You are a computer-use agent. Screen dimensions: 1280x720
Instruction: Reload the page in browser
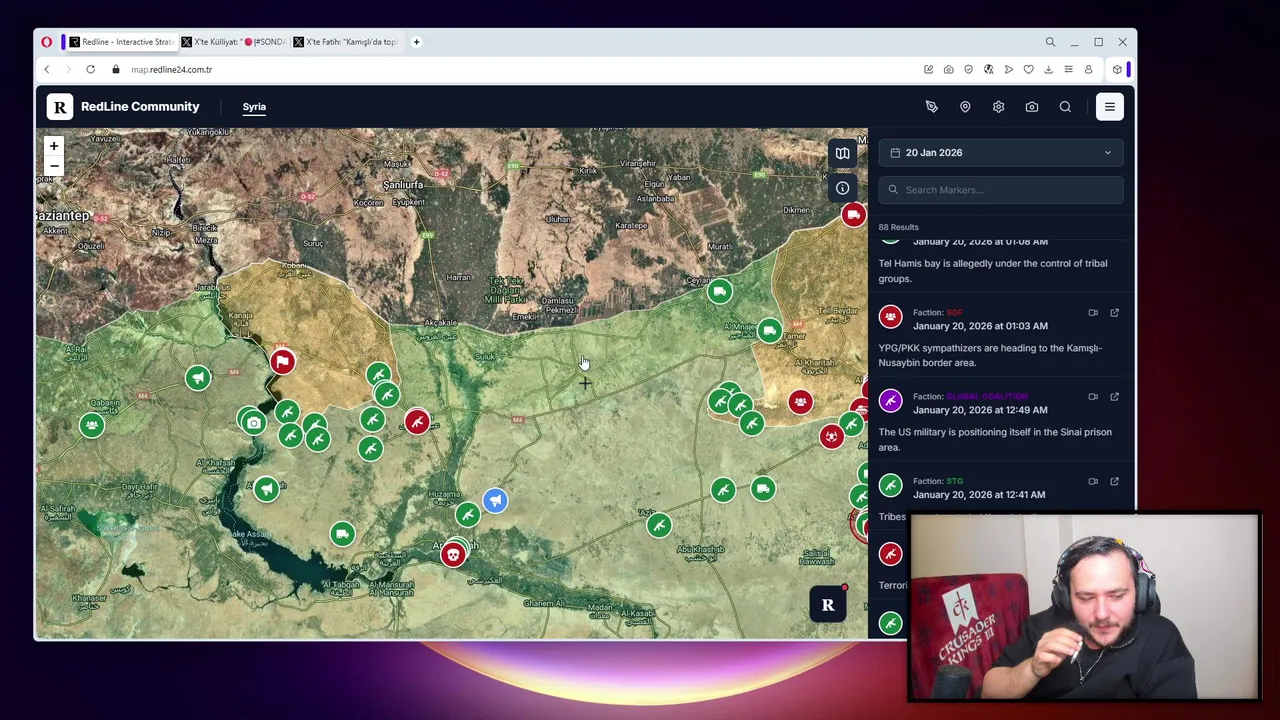pos(90,70)
